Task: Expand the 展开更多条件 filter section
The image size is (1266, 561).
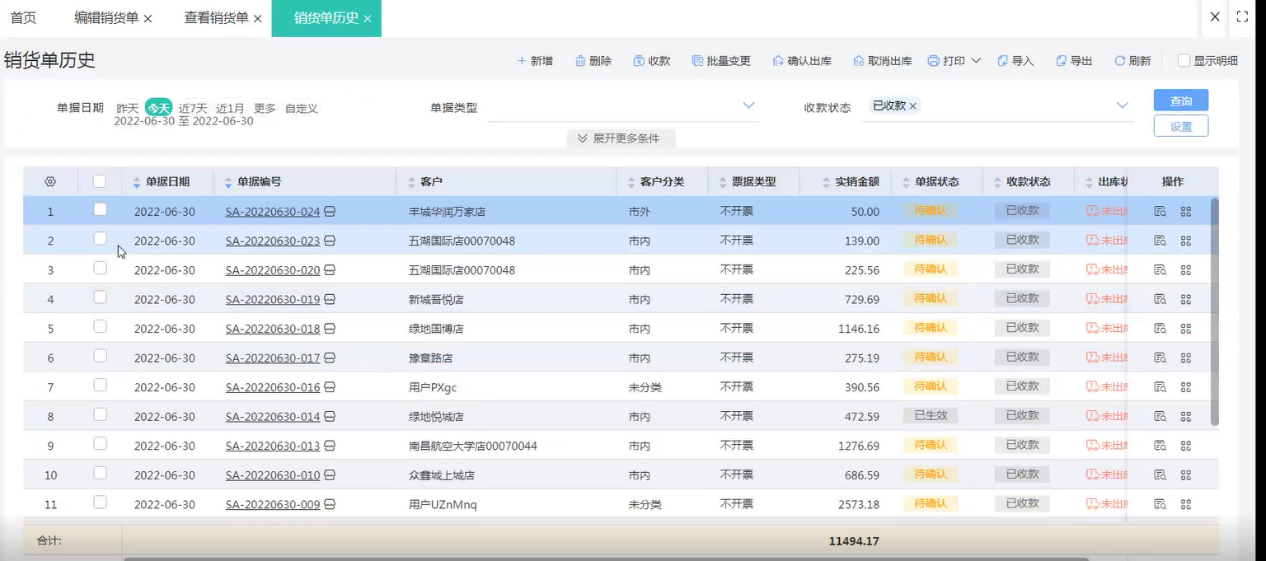Action: (620, 138)
